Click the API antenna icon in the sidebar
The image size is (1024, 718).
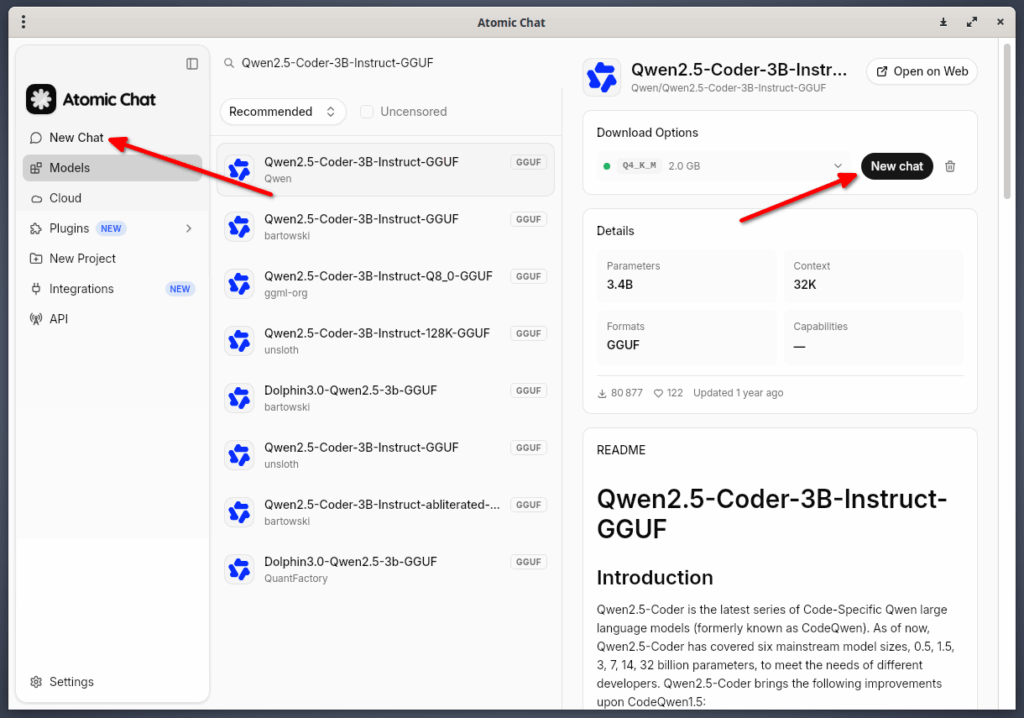(36, 319)
